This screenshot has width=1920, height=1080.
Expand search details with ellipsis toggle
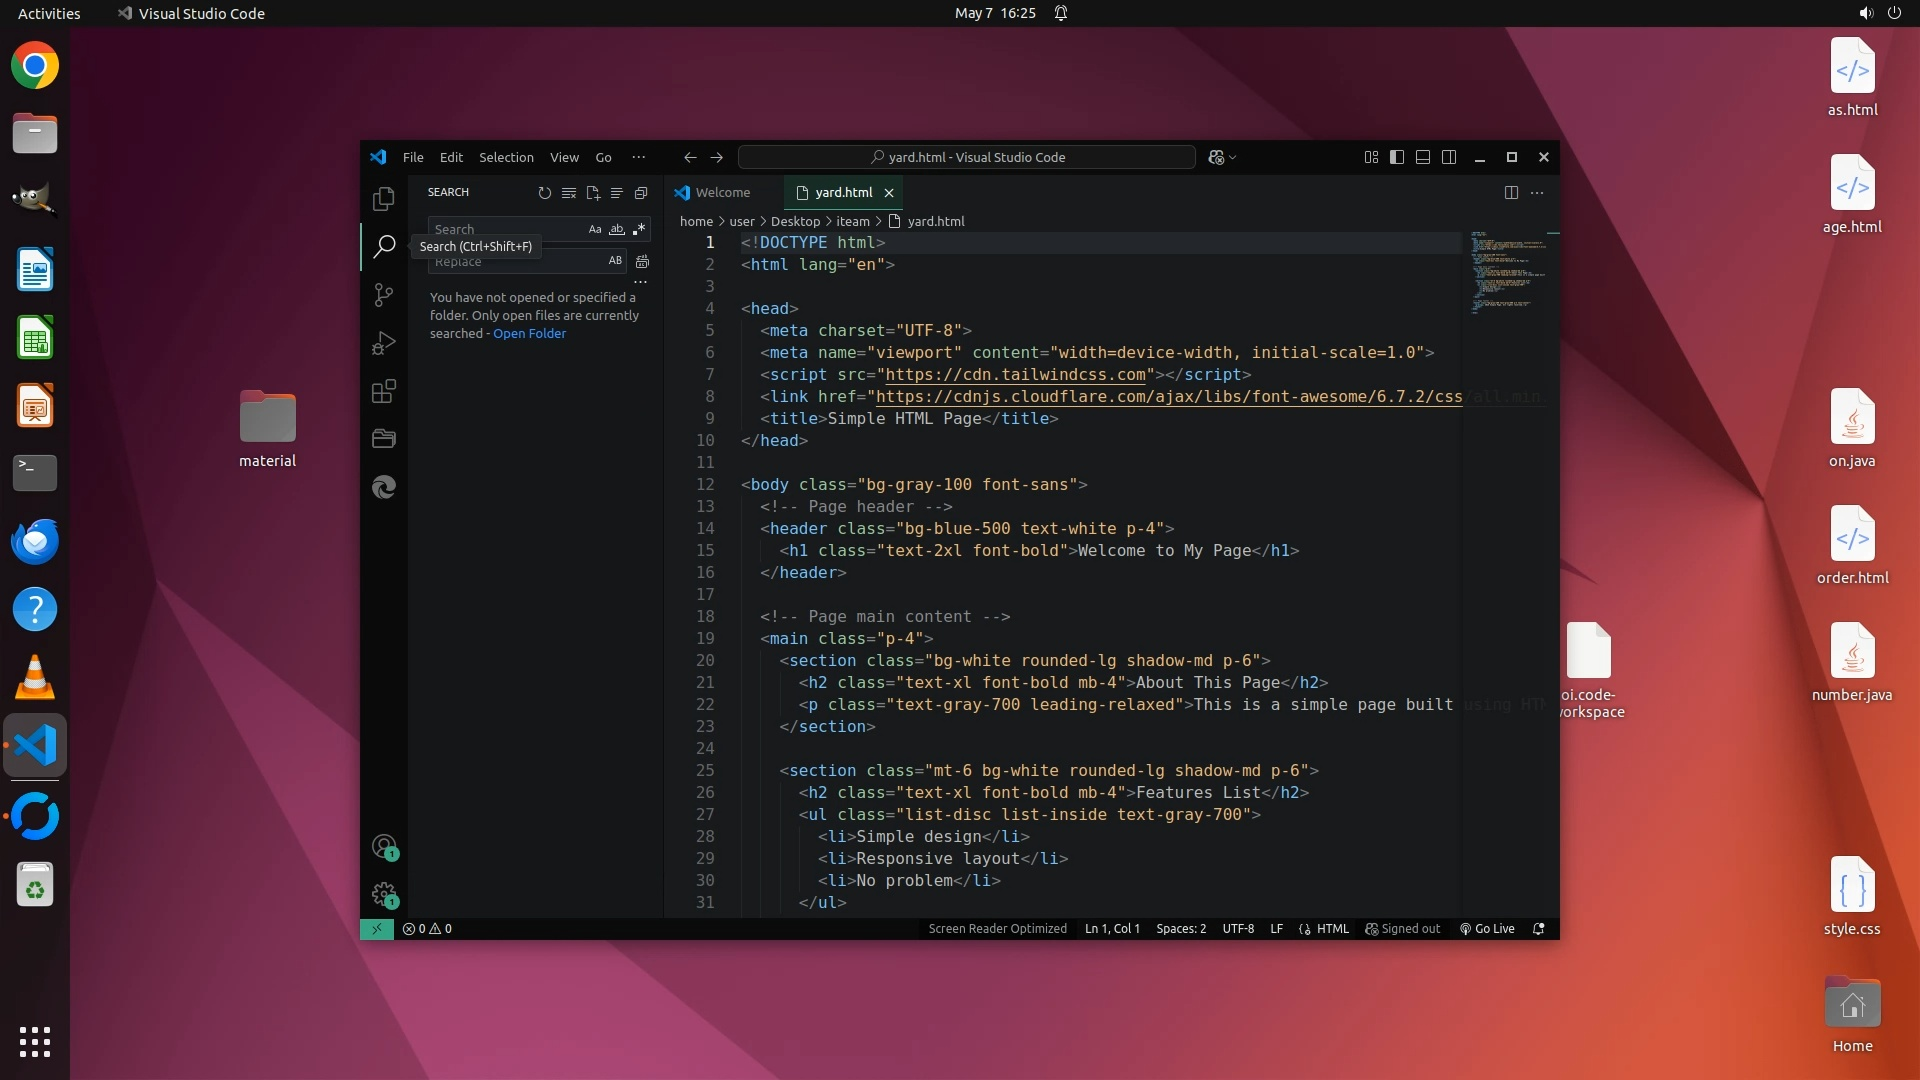640,282
